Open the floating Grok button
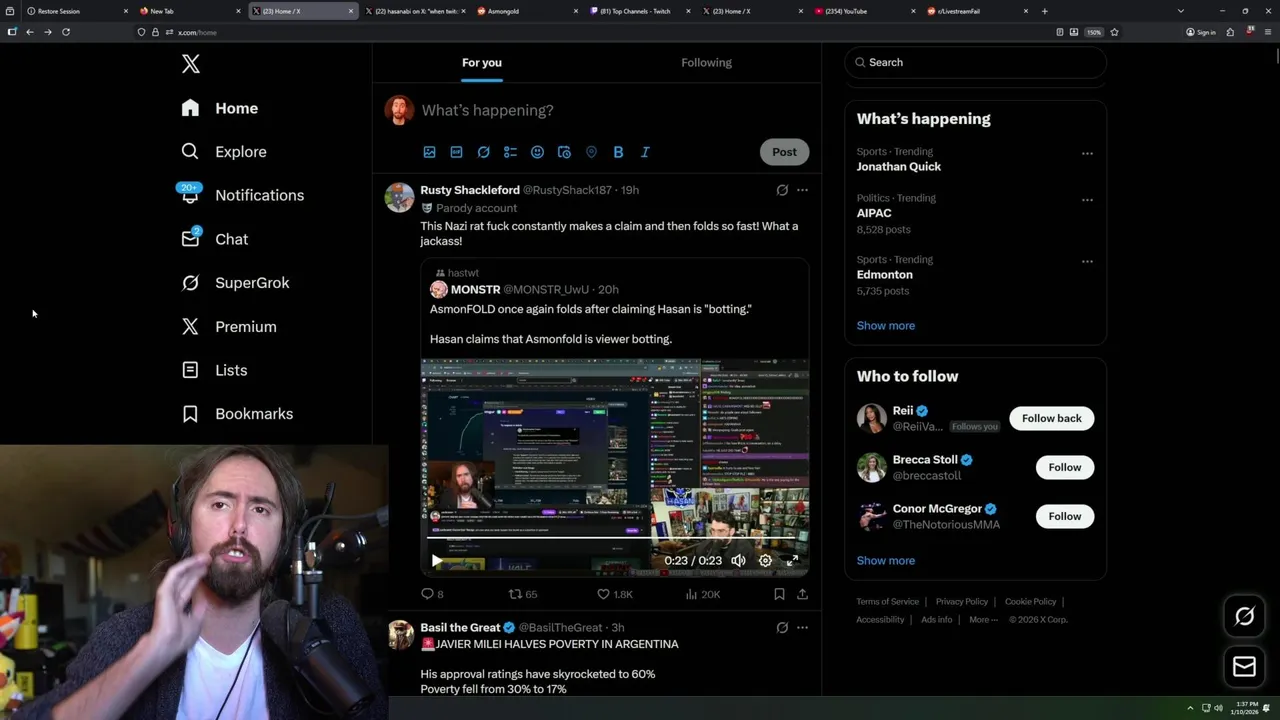 tap(1245, 617)
